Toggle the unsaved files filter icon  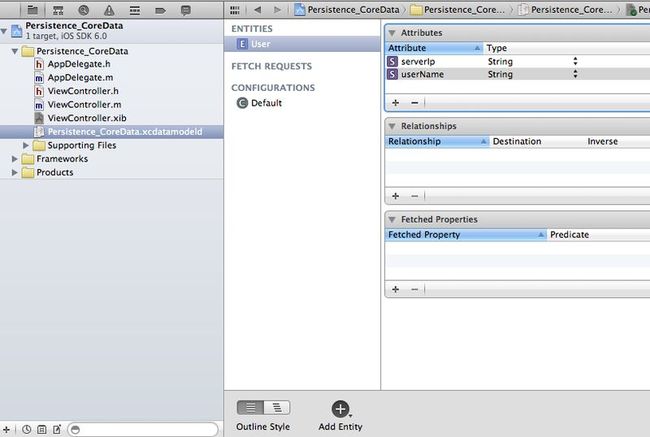[57, 430]
